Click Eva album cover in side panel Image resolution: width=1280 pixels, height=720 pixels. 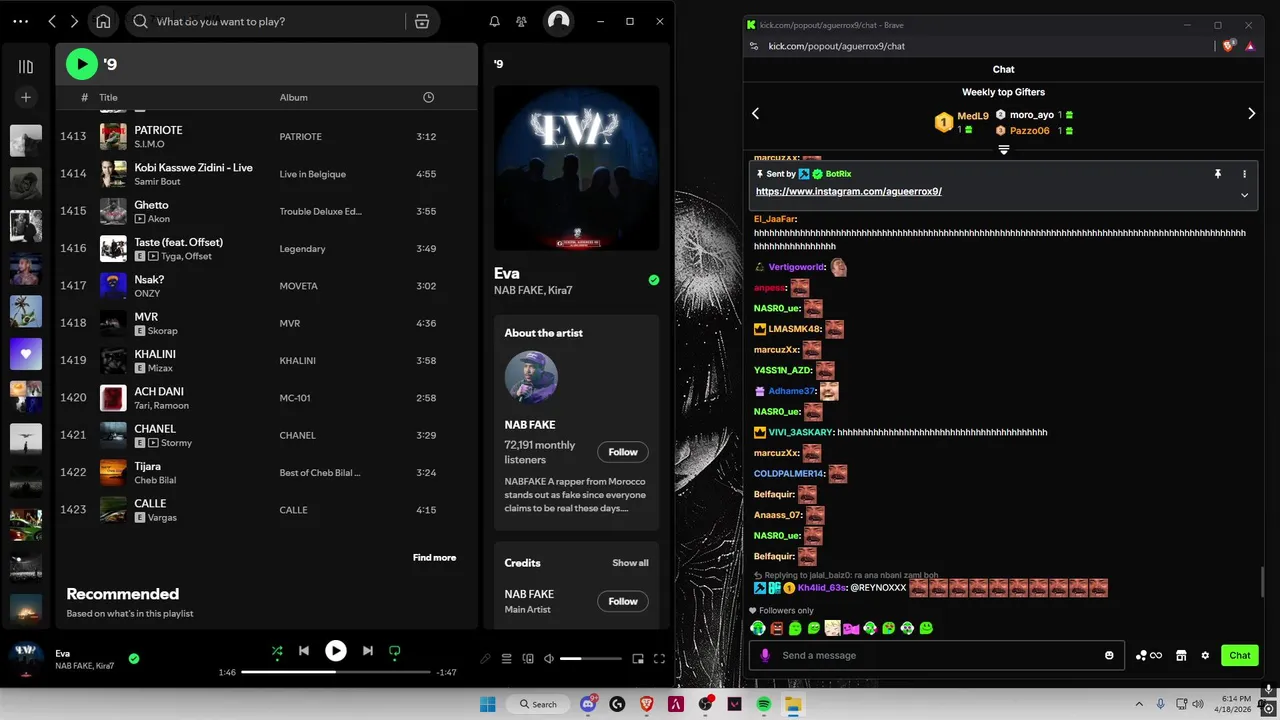[577, 167]
